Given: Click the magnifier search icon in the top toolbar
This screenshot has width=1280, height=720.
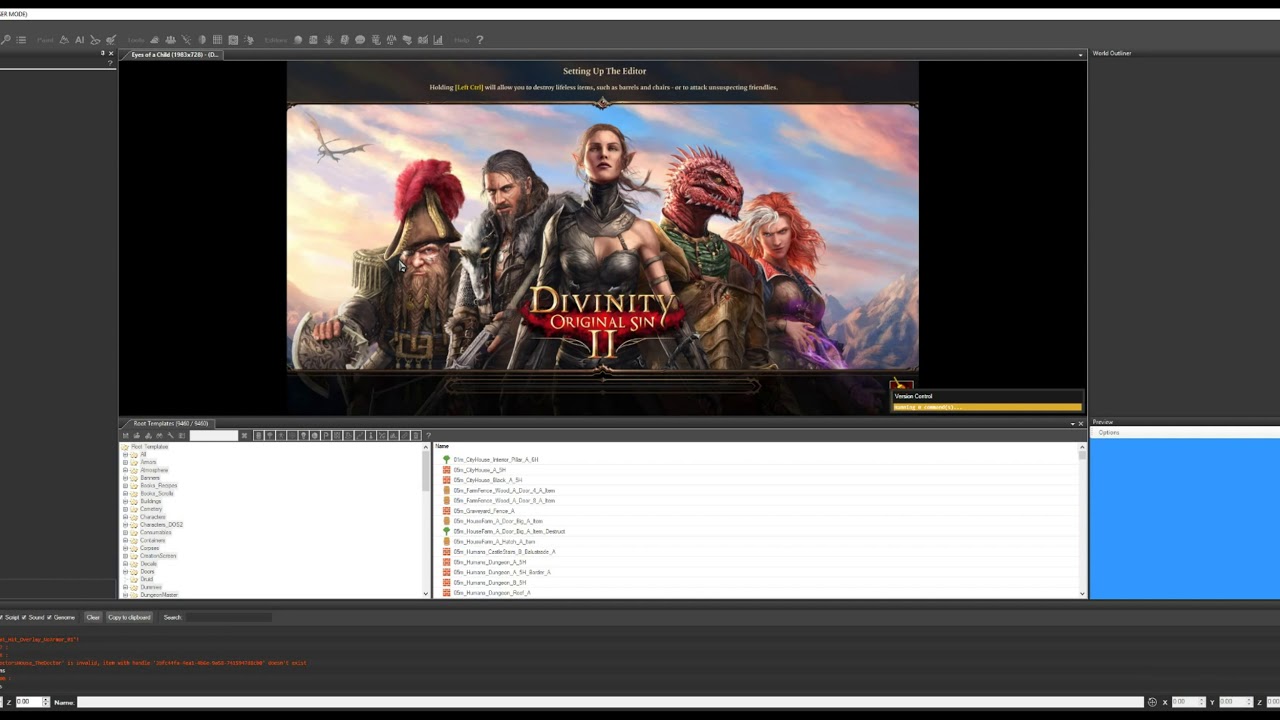Looking at the screenshot, I should click(5, 40).
